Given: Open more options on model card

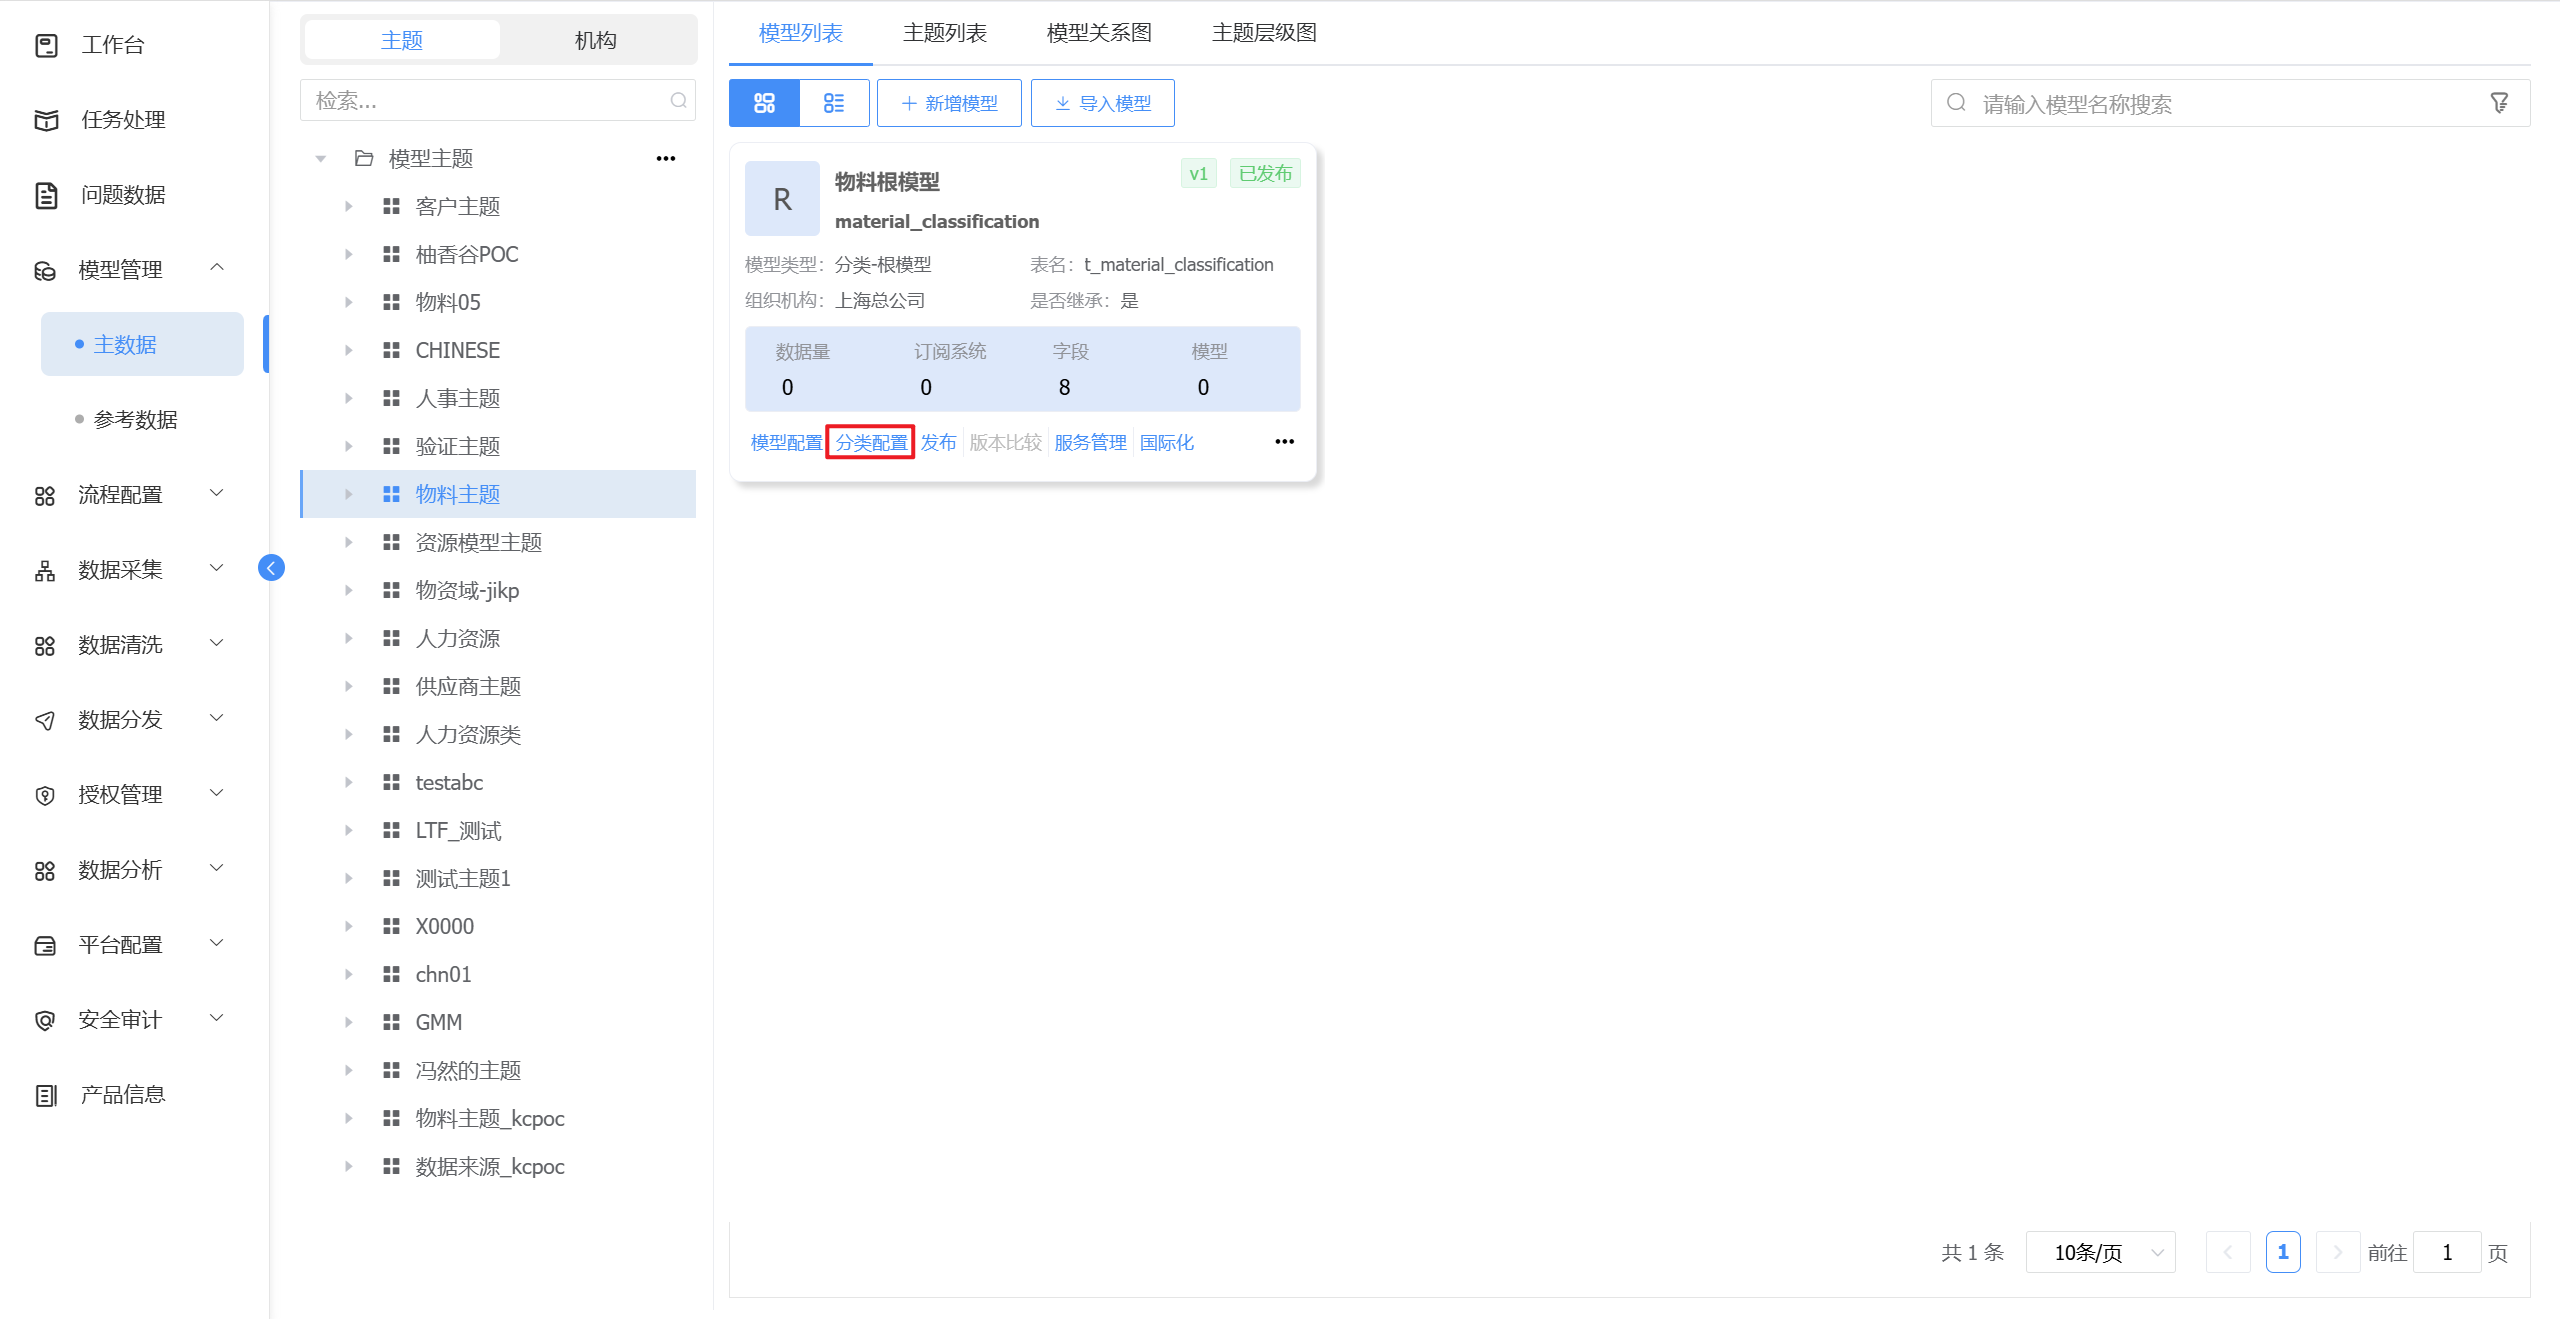Looking at the screenshot, I should click(x=1284, y=442).
